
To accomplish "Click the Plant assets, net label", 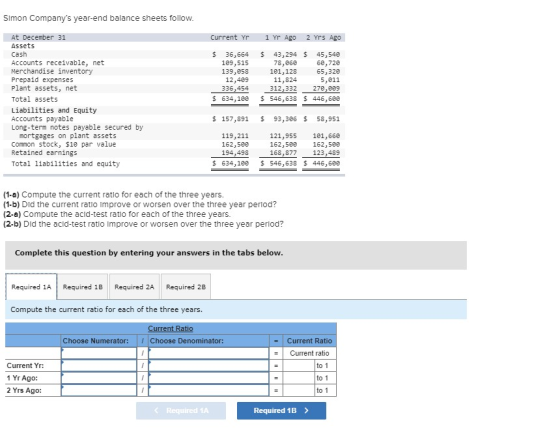I will [x=44, y=88].
